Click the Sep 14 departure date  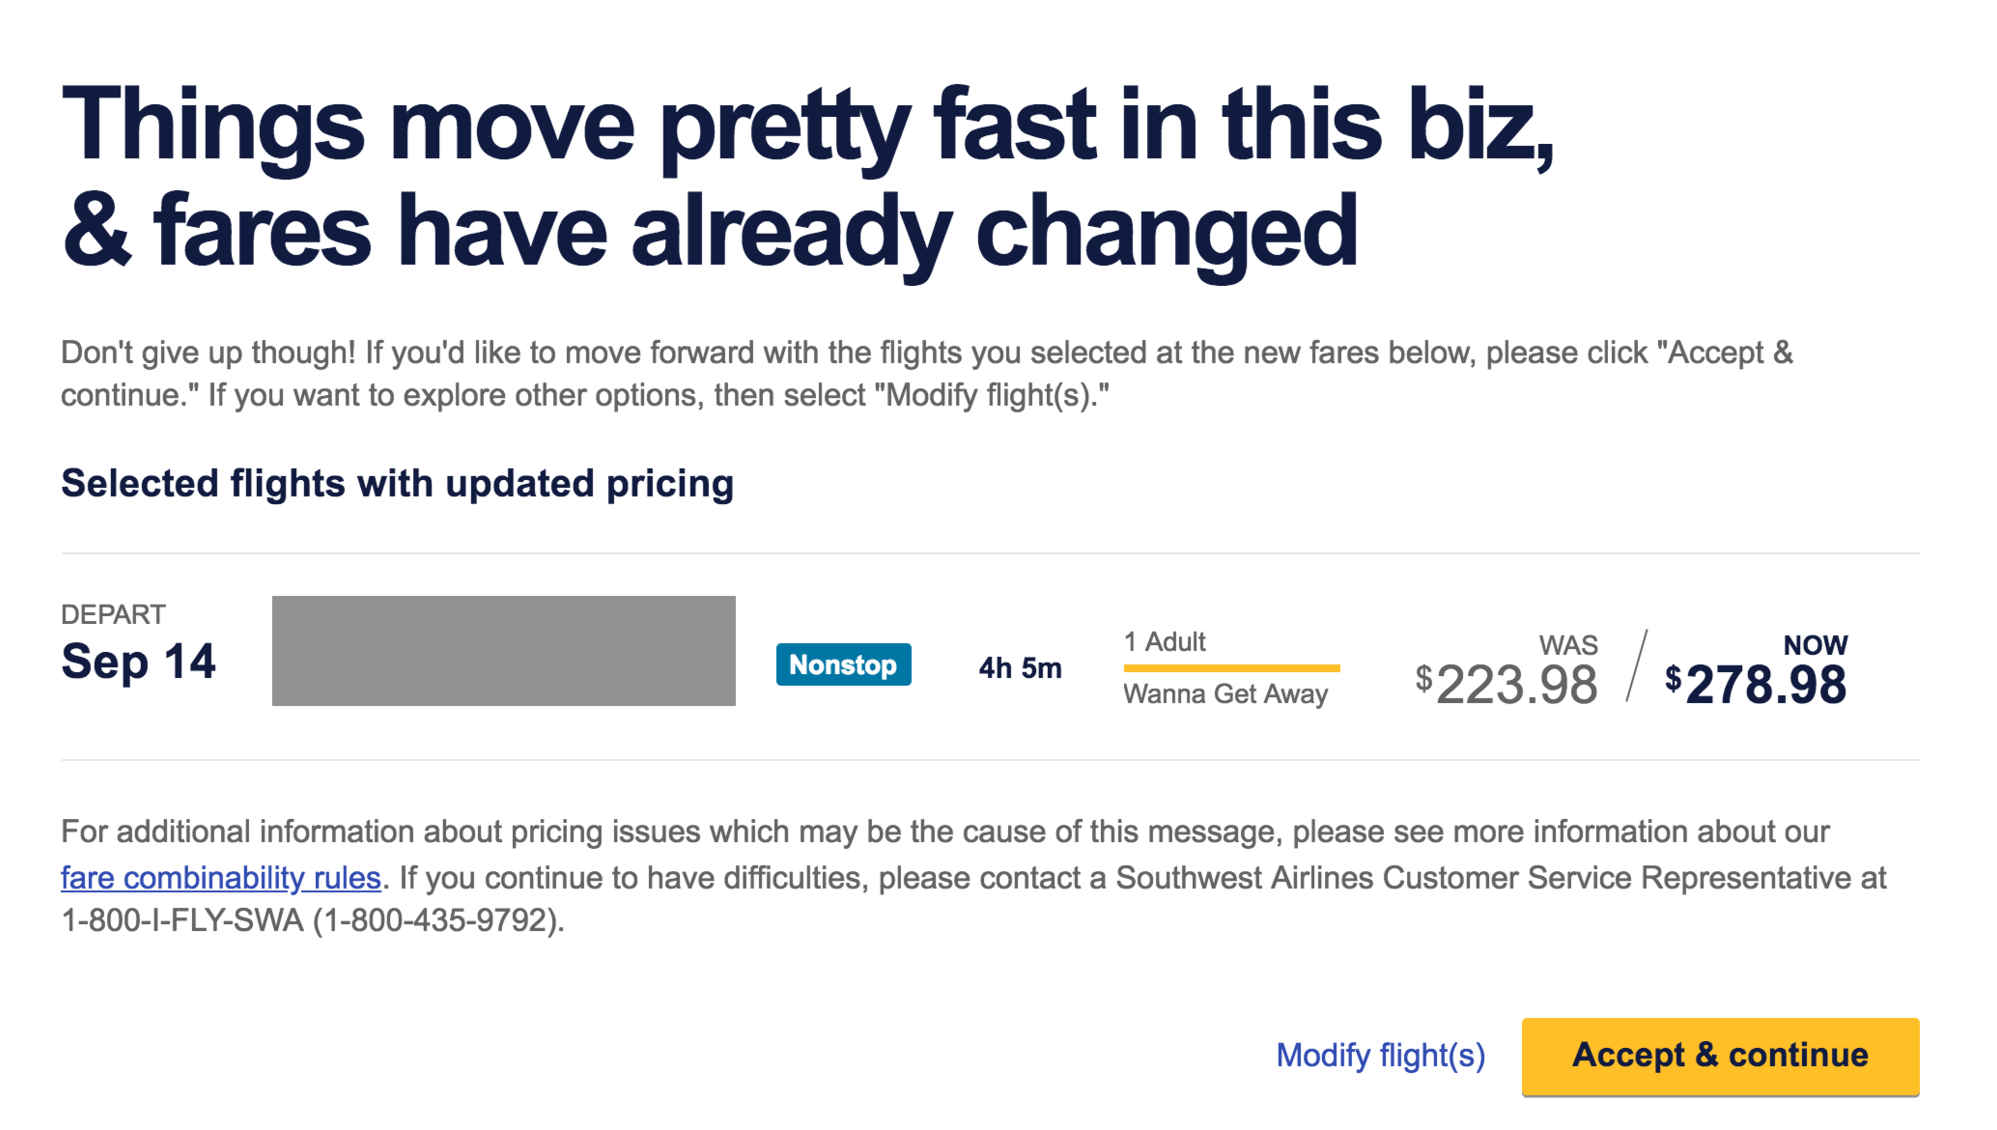[138, 662]
